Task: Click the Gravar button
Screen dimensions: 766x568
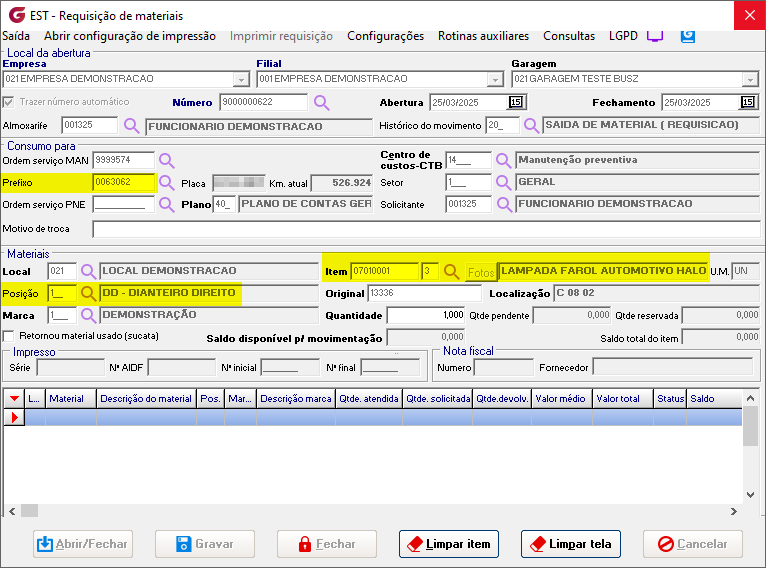Action: pos(205,544)
